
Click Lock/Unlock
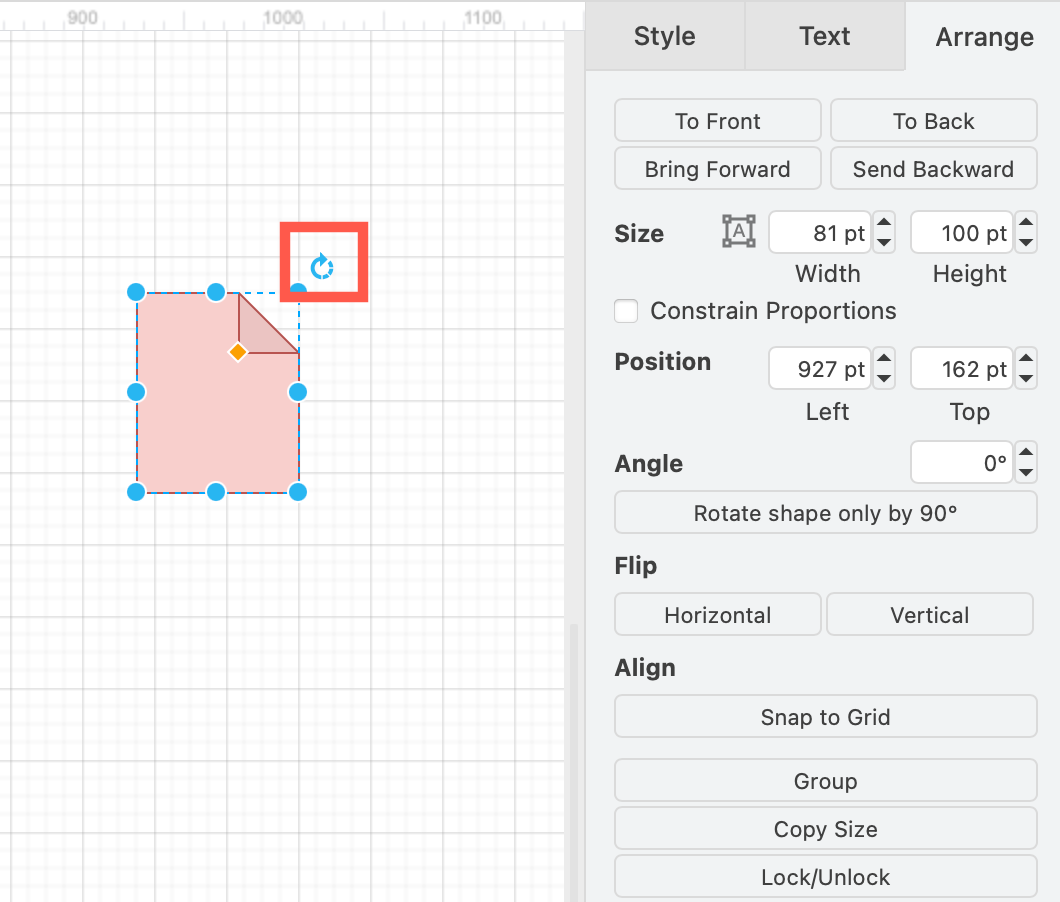(825, 877)
